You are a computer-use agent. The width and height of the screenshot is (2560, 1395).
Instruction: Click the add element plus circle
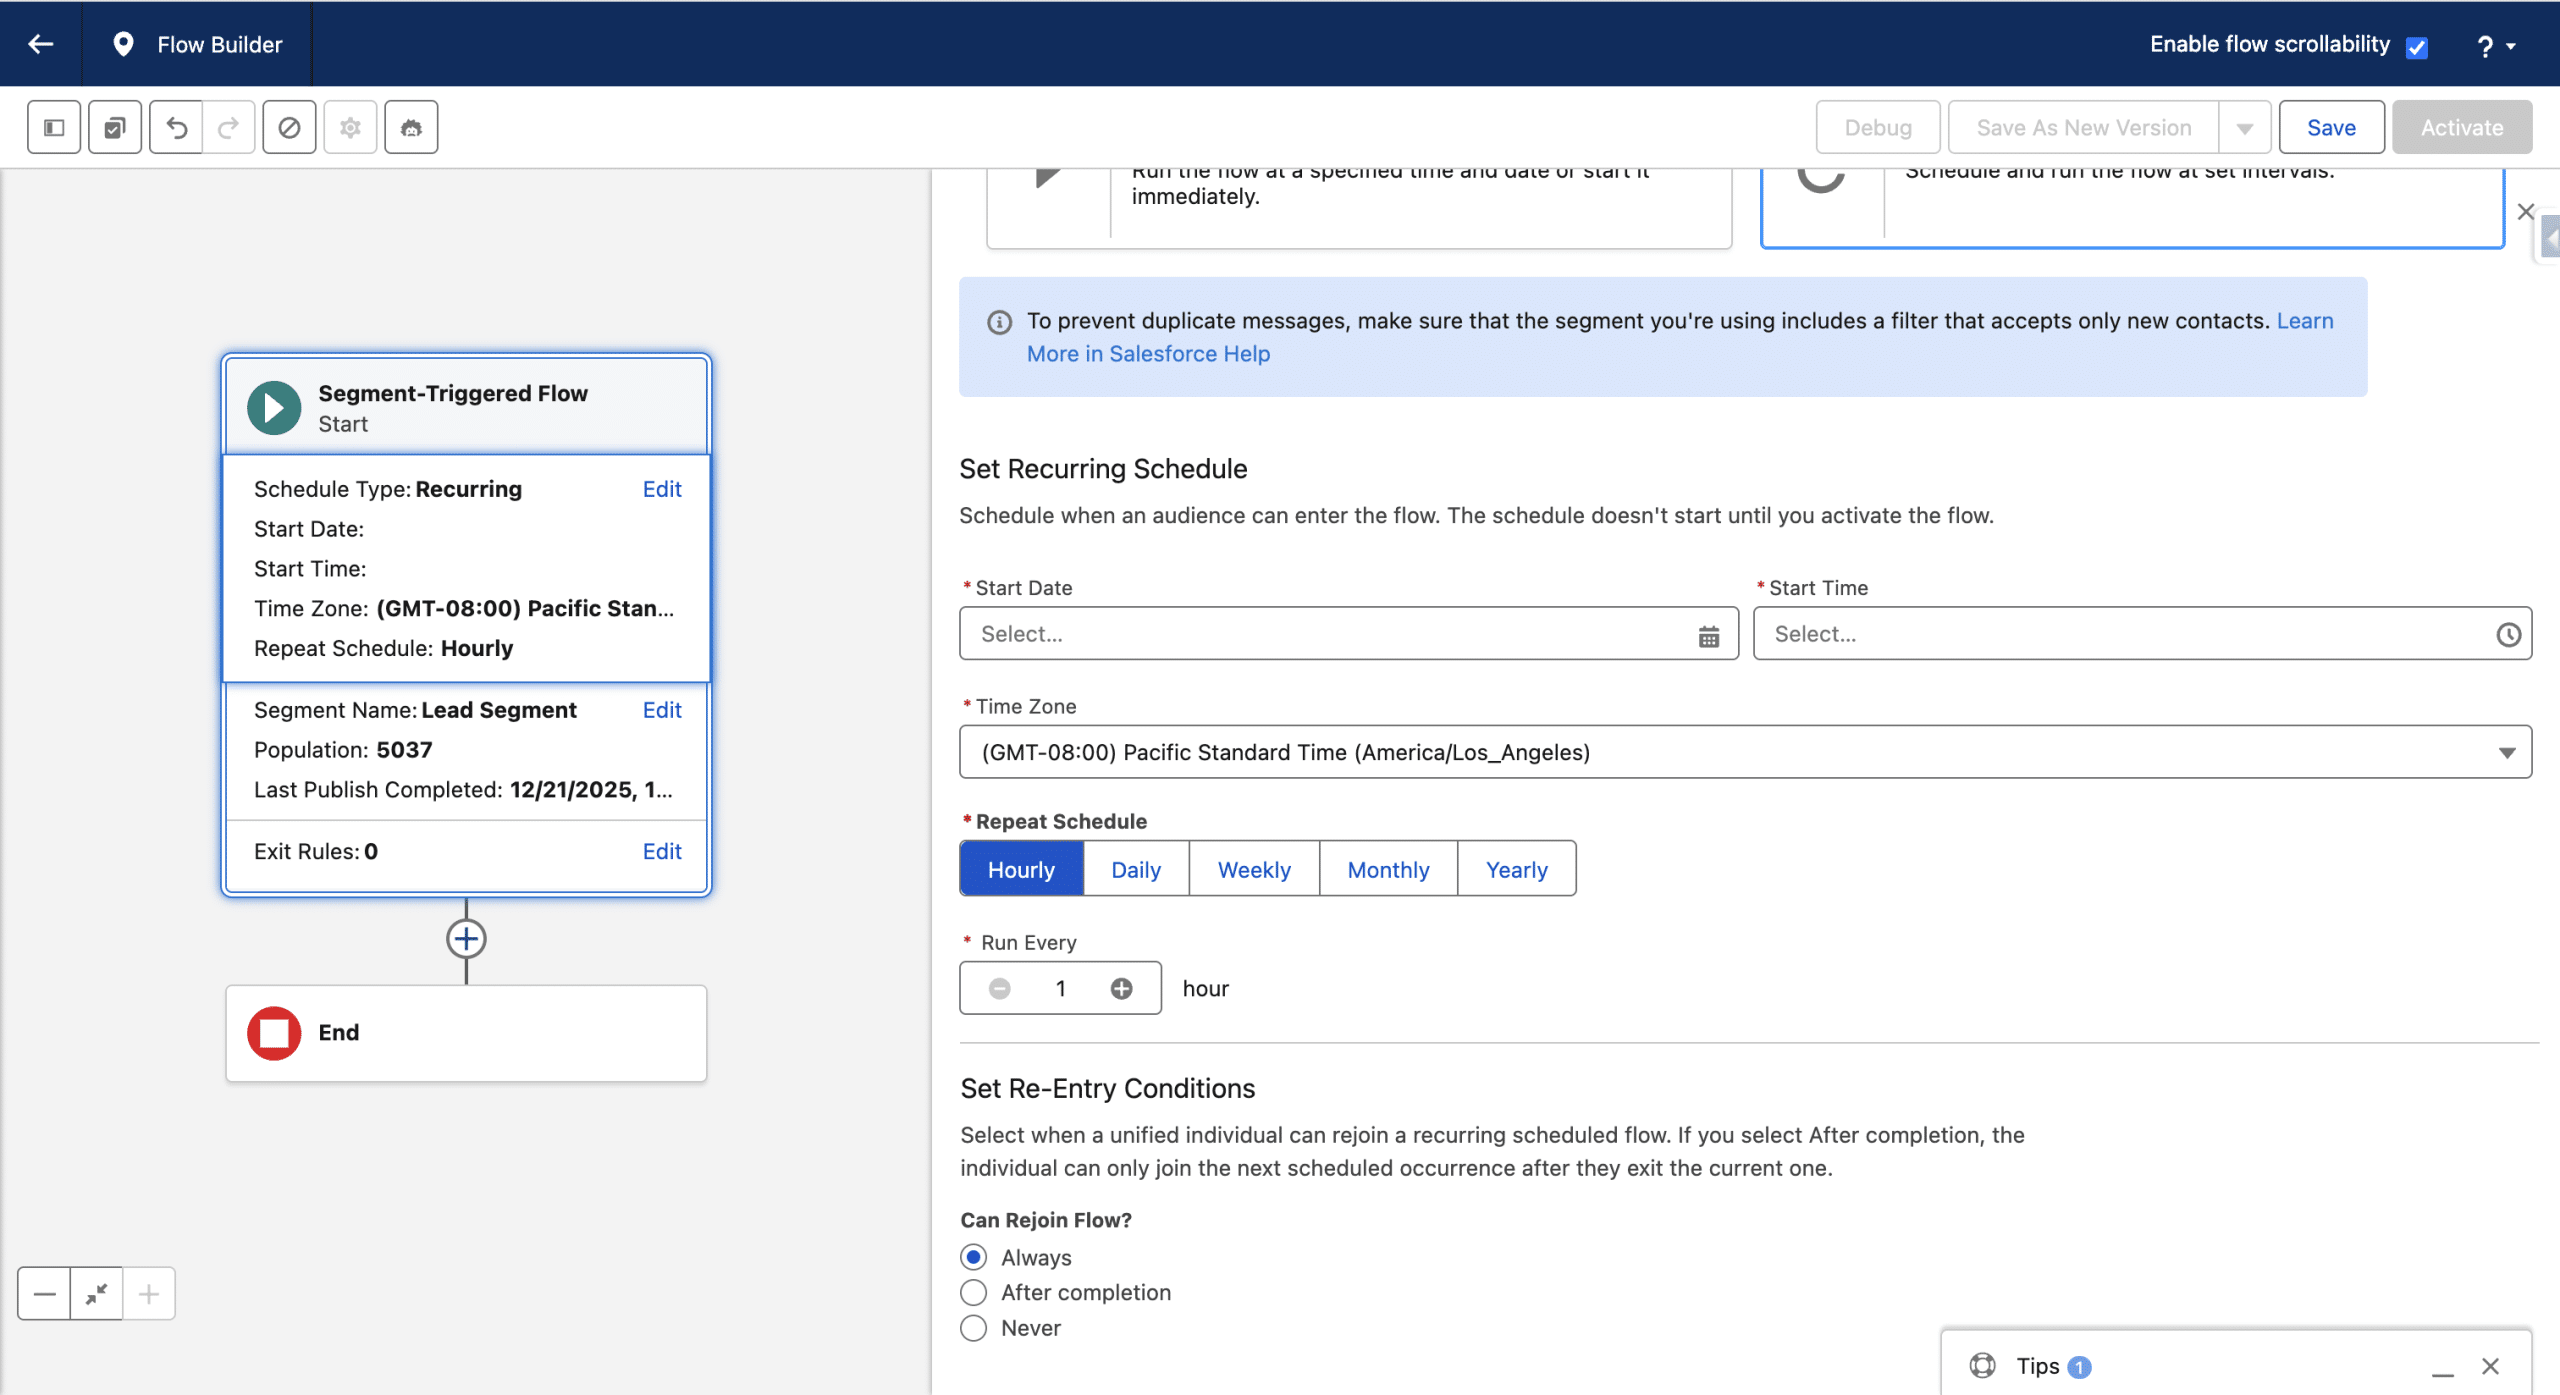466,938
